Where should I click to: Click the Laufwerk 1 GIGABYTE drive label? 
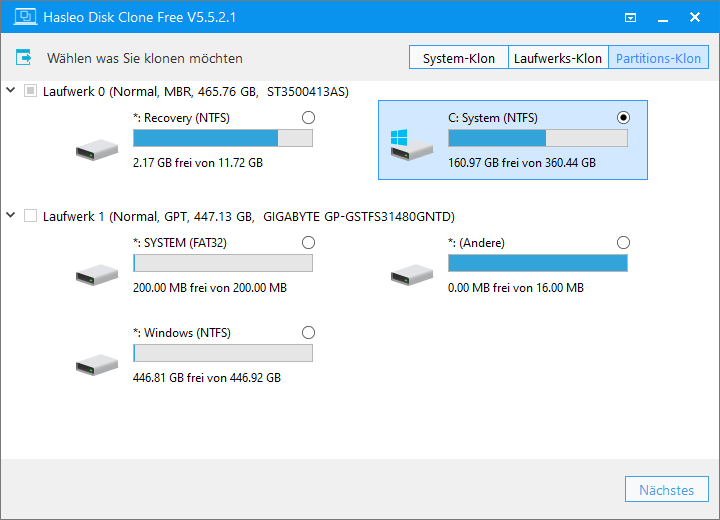point(248,216)
